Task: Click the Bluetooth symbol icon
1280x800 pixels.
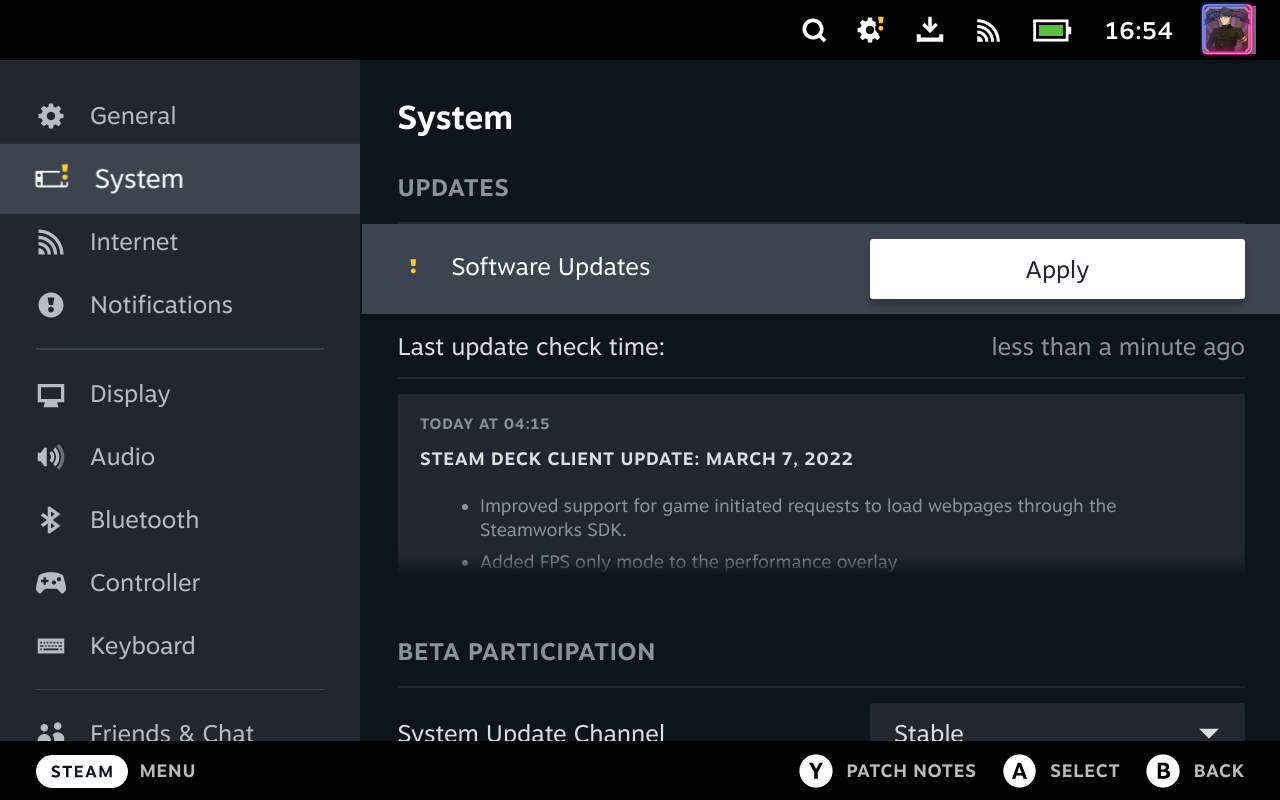Action: click(50, 520)
